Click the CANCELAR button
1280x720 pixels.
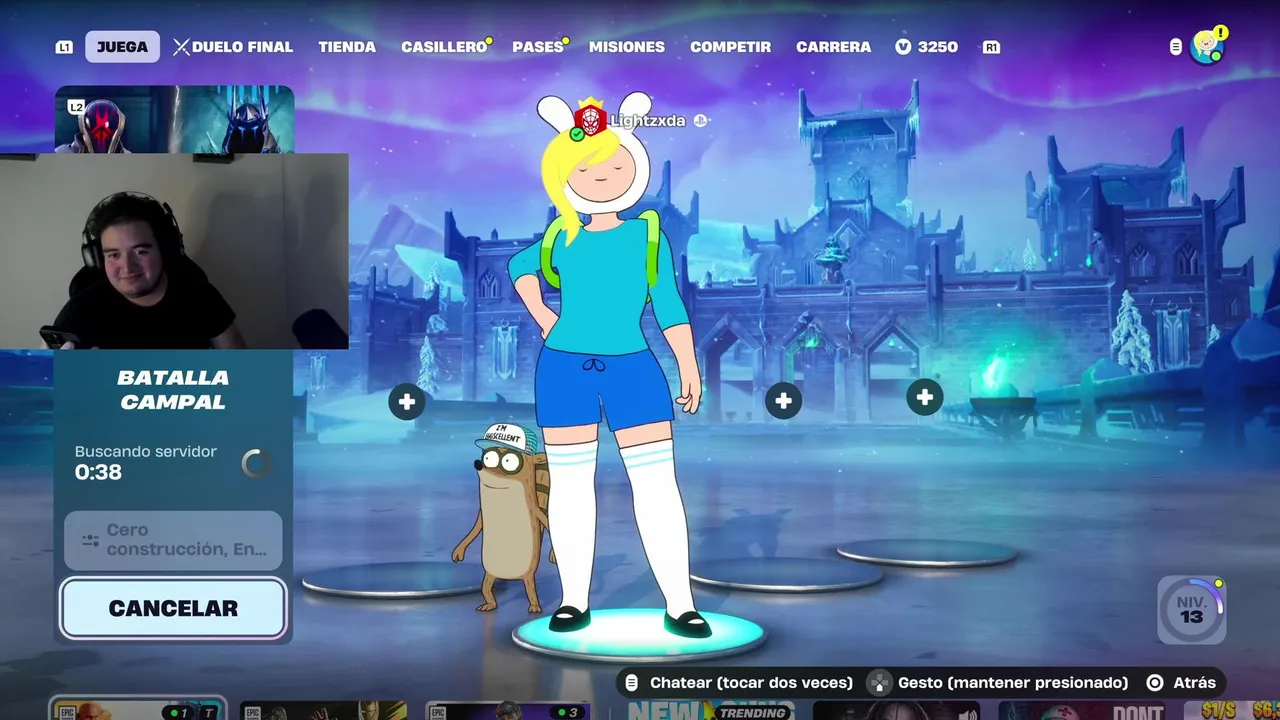173,608
